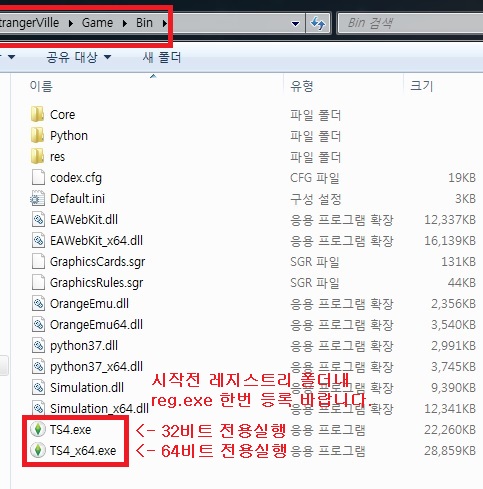The height and width of the screenshot is (489, 483).
Task: Click the Game breadcrumb segment
Action: [x=97, y=23]
